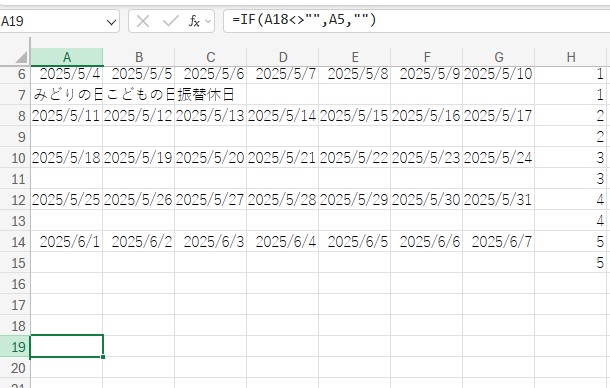The image size is (610, 388).
Task: Click cell containing 2025/5/5
Action: tap(139, 74)
